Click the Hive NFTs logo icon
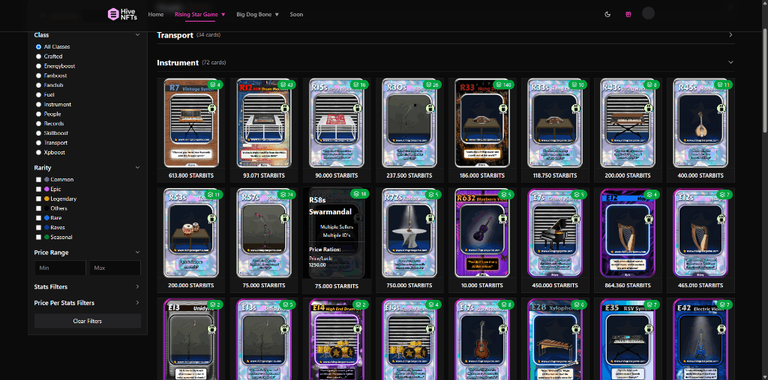The width and height of the screenshot is (768, 380). [114, 14]
